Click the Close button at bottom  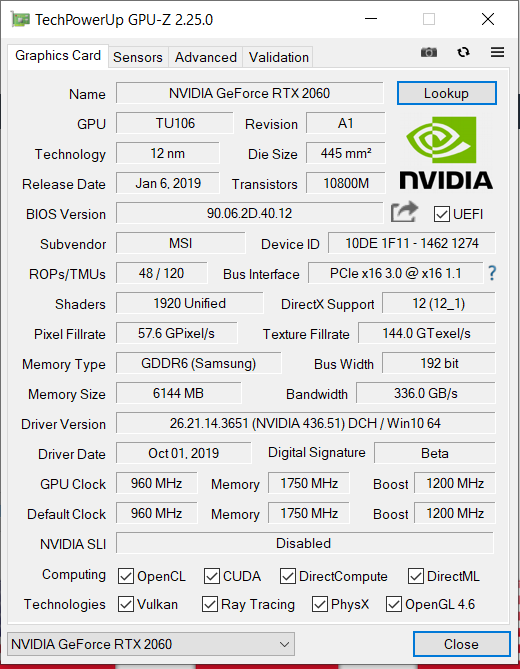[462, 644]
